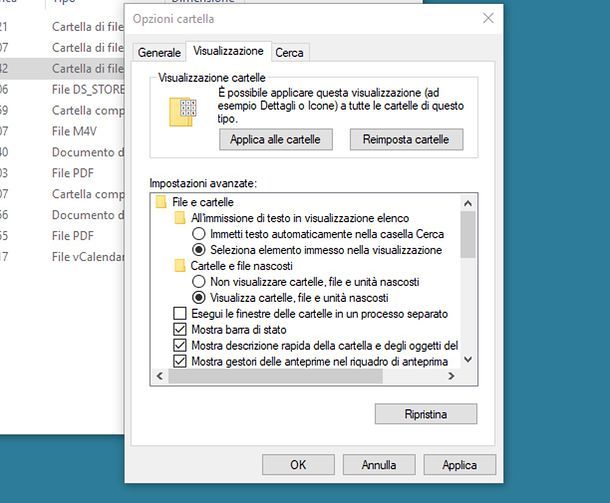This screenshot has width=610, height=503.
Task: Click the Cartelle e file nascosti label
Action: click(242, 266)
